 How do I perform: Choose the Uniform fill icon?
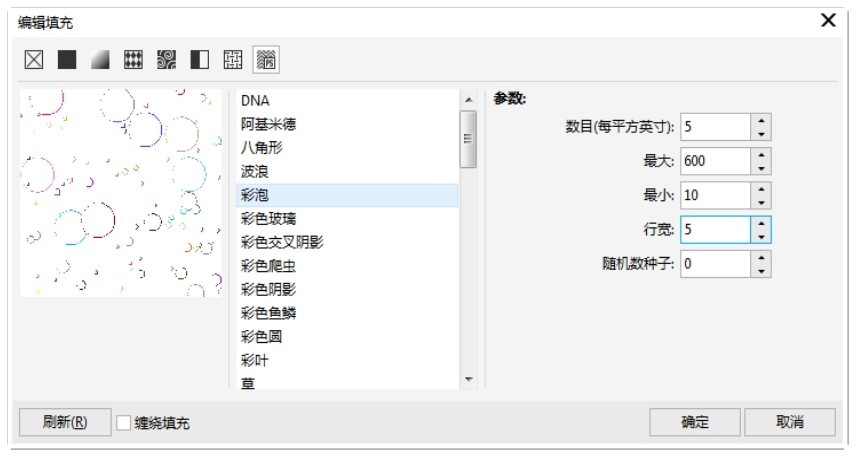67,59
